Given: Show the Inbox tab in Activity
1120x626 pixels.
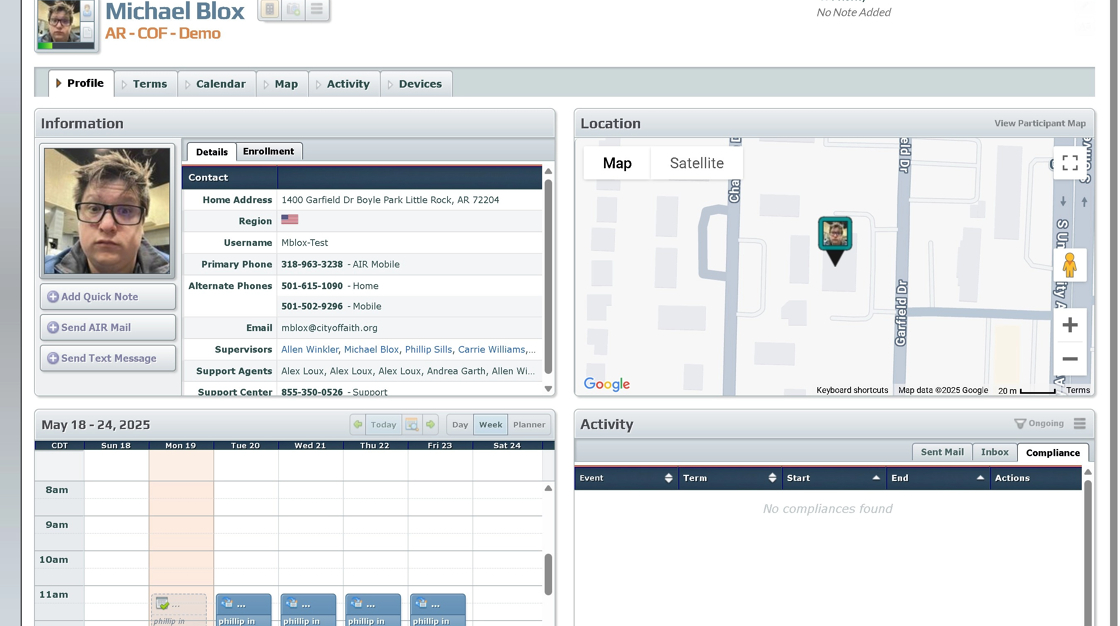Looking at the screenshot, I should 994,452.
